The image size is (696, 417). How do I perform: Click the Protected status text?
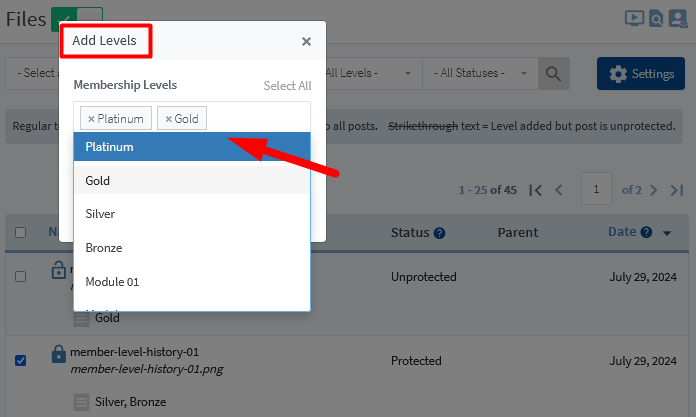tap(416, 361)
